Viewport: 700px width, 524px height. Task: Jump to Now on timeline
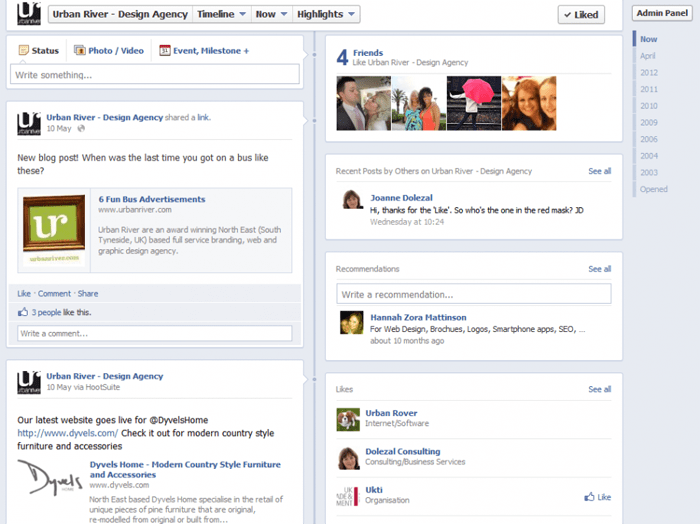(648, 39)
